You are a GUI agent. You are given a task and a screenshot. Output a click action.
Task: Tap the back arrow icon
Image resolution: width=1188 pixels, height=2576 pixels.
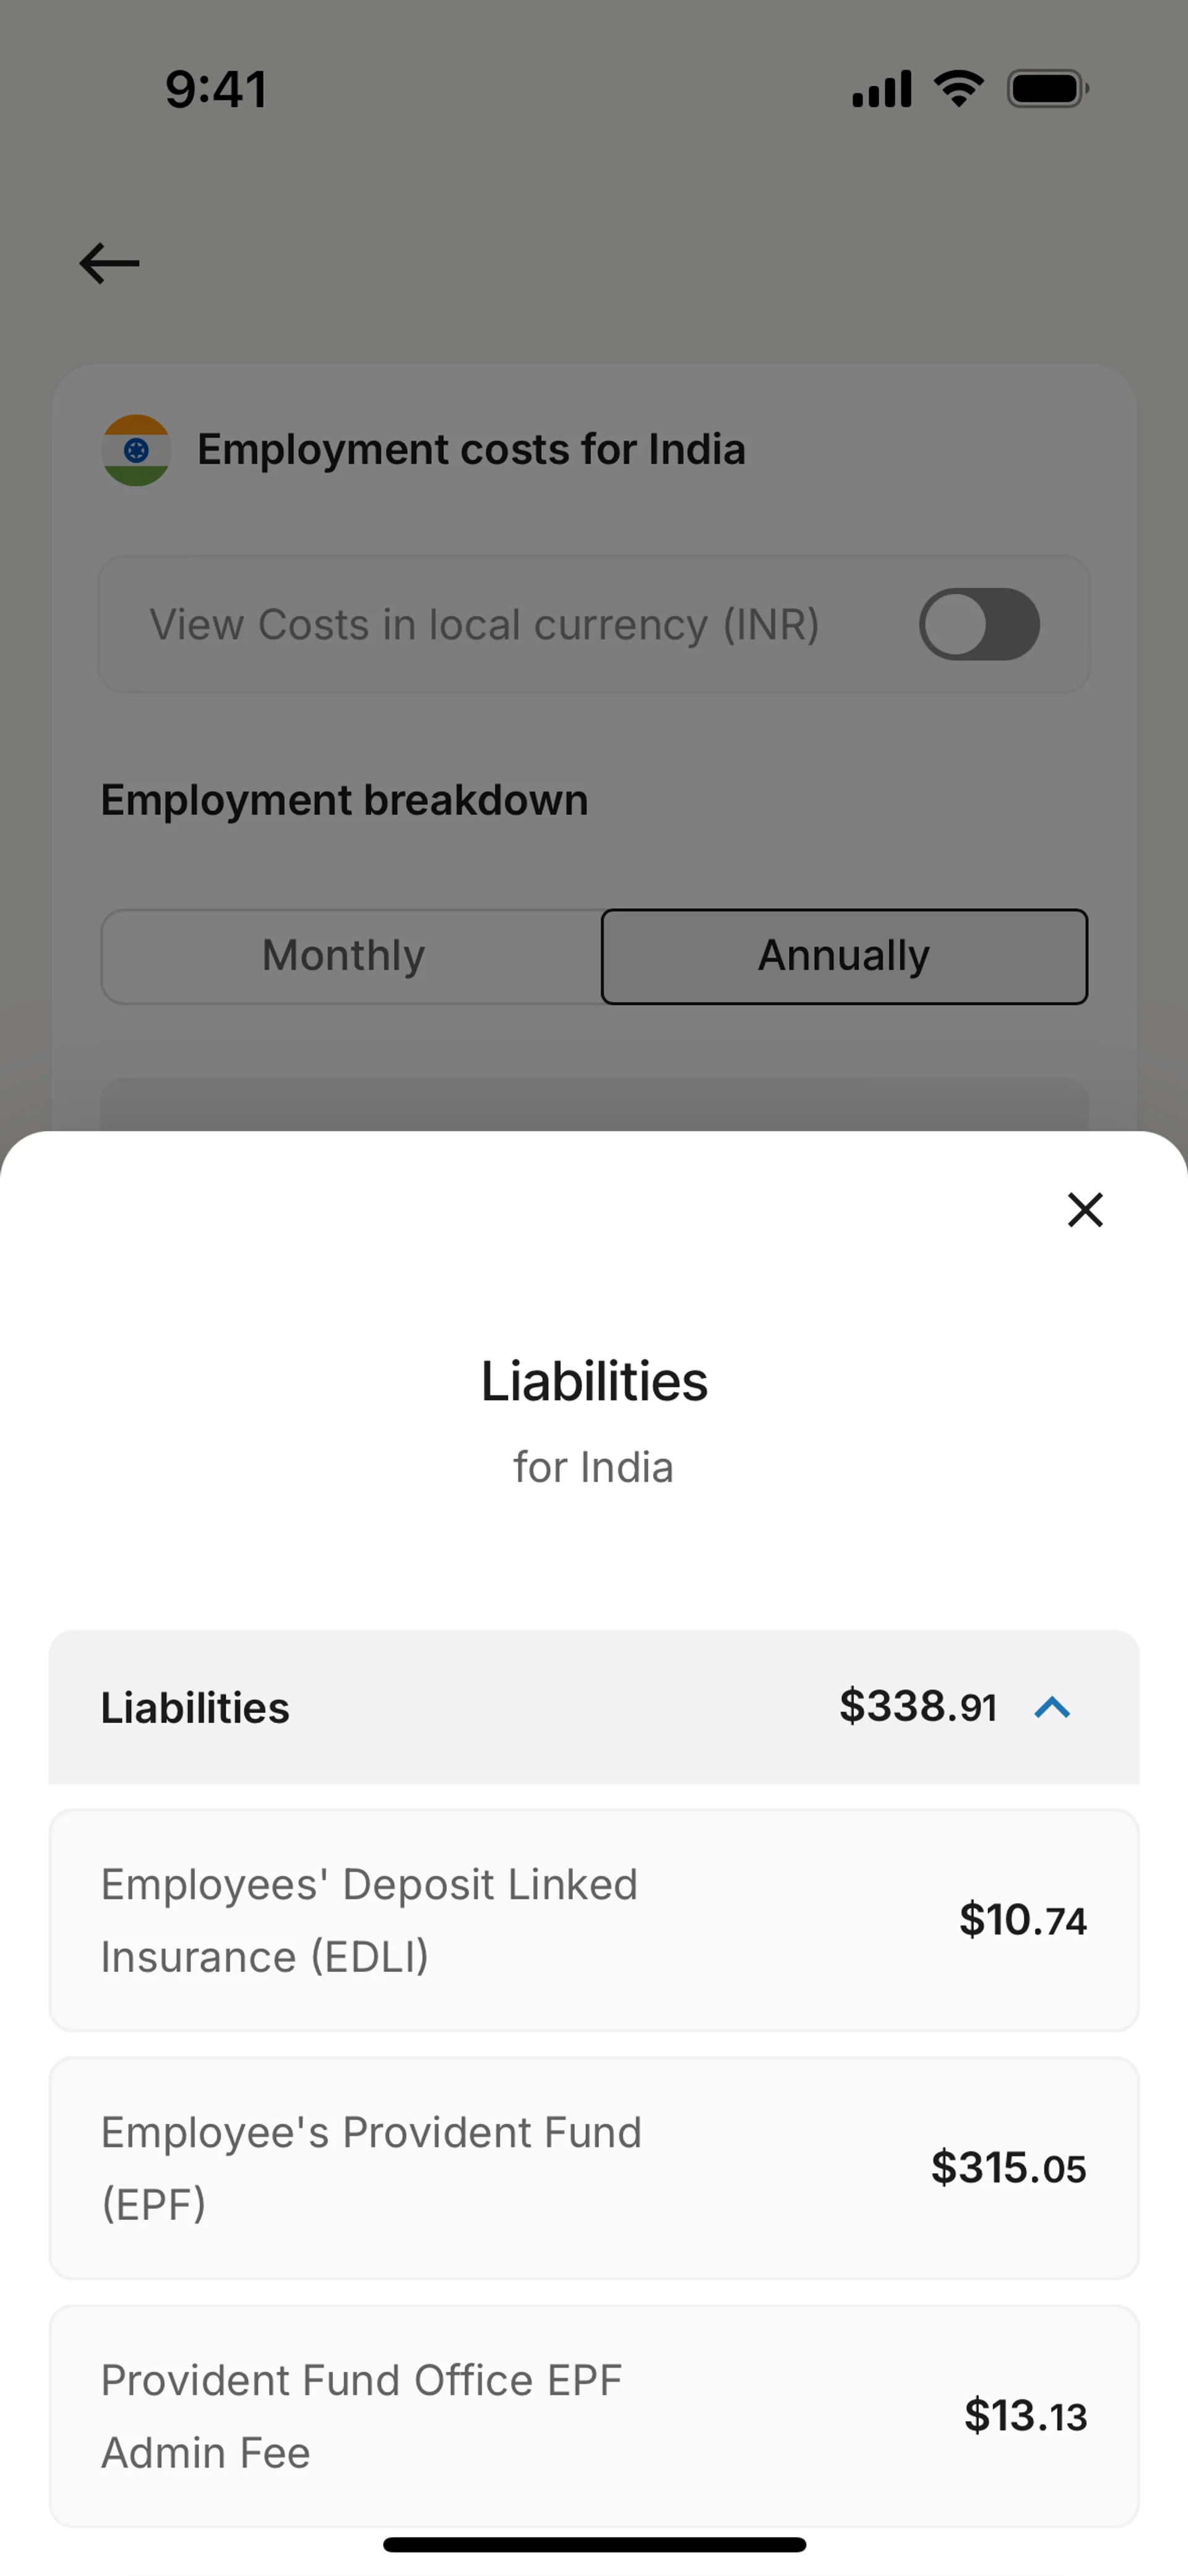pyautogui.click(x=109, y=264)
